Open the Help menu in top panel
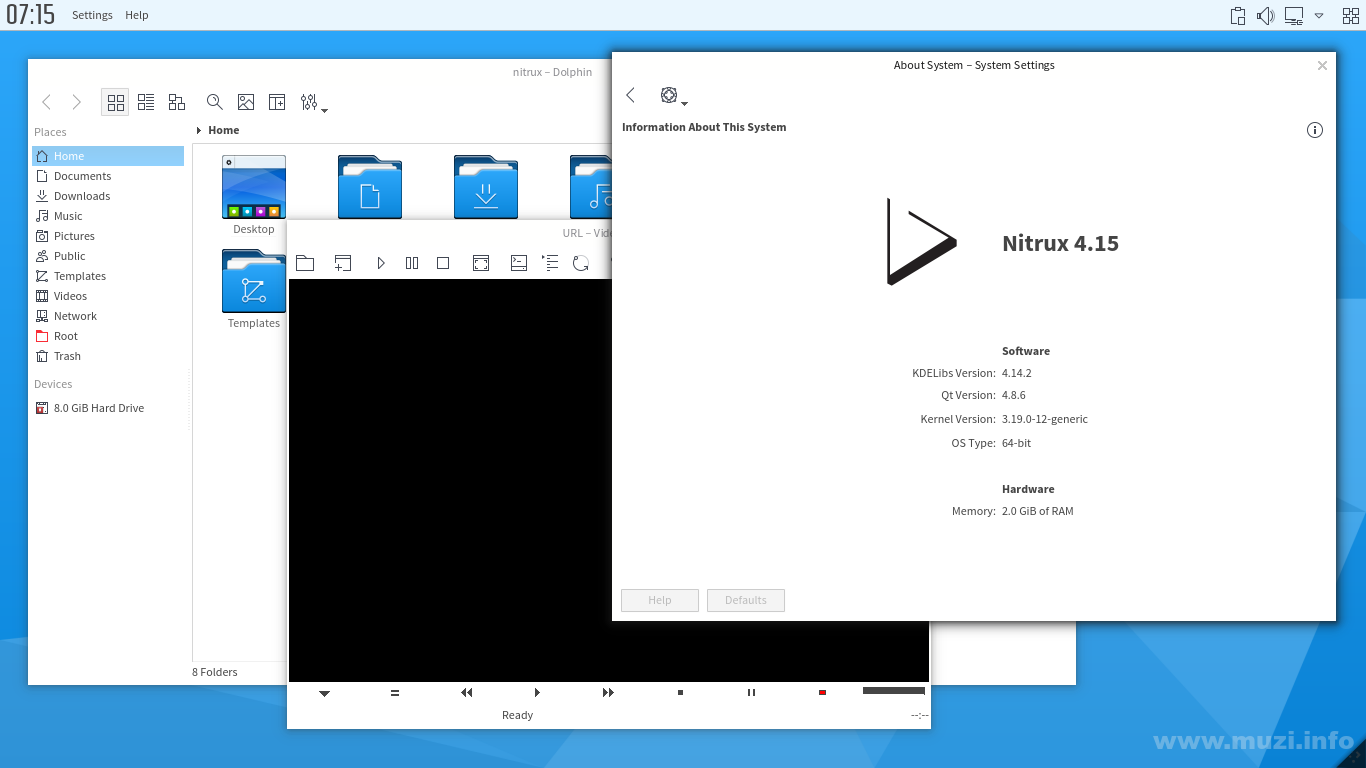Screen dimensions: 1366x768 tap(137, 15)
